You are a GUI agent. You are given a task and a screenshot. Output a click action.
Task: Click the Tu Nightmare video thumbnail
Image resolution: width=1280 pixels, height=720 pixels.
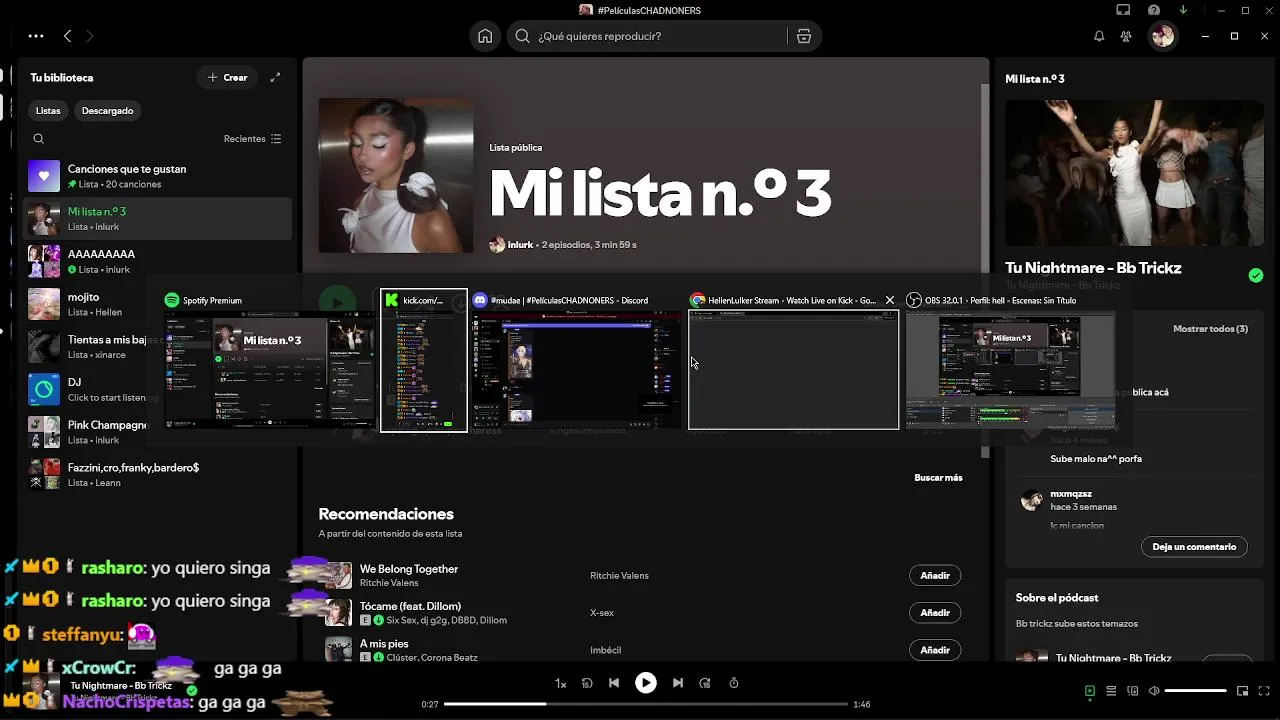(1134, 173)
